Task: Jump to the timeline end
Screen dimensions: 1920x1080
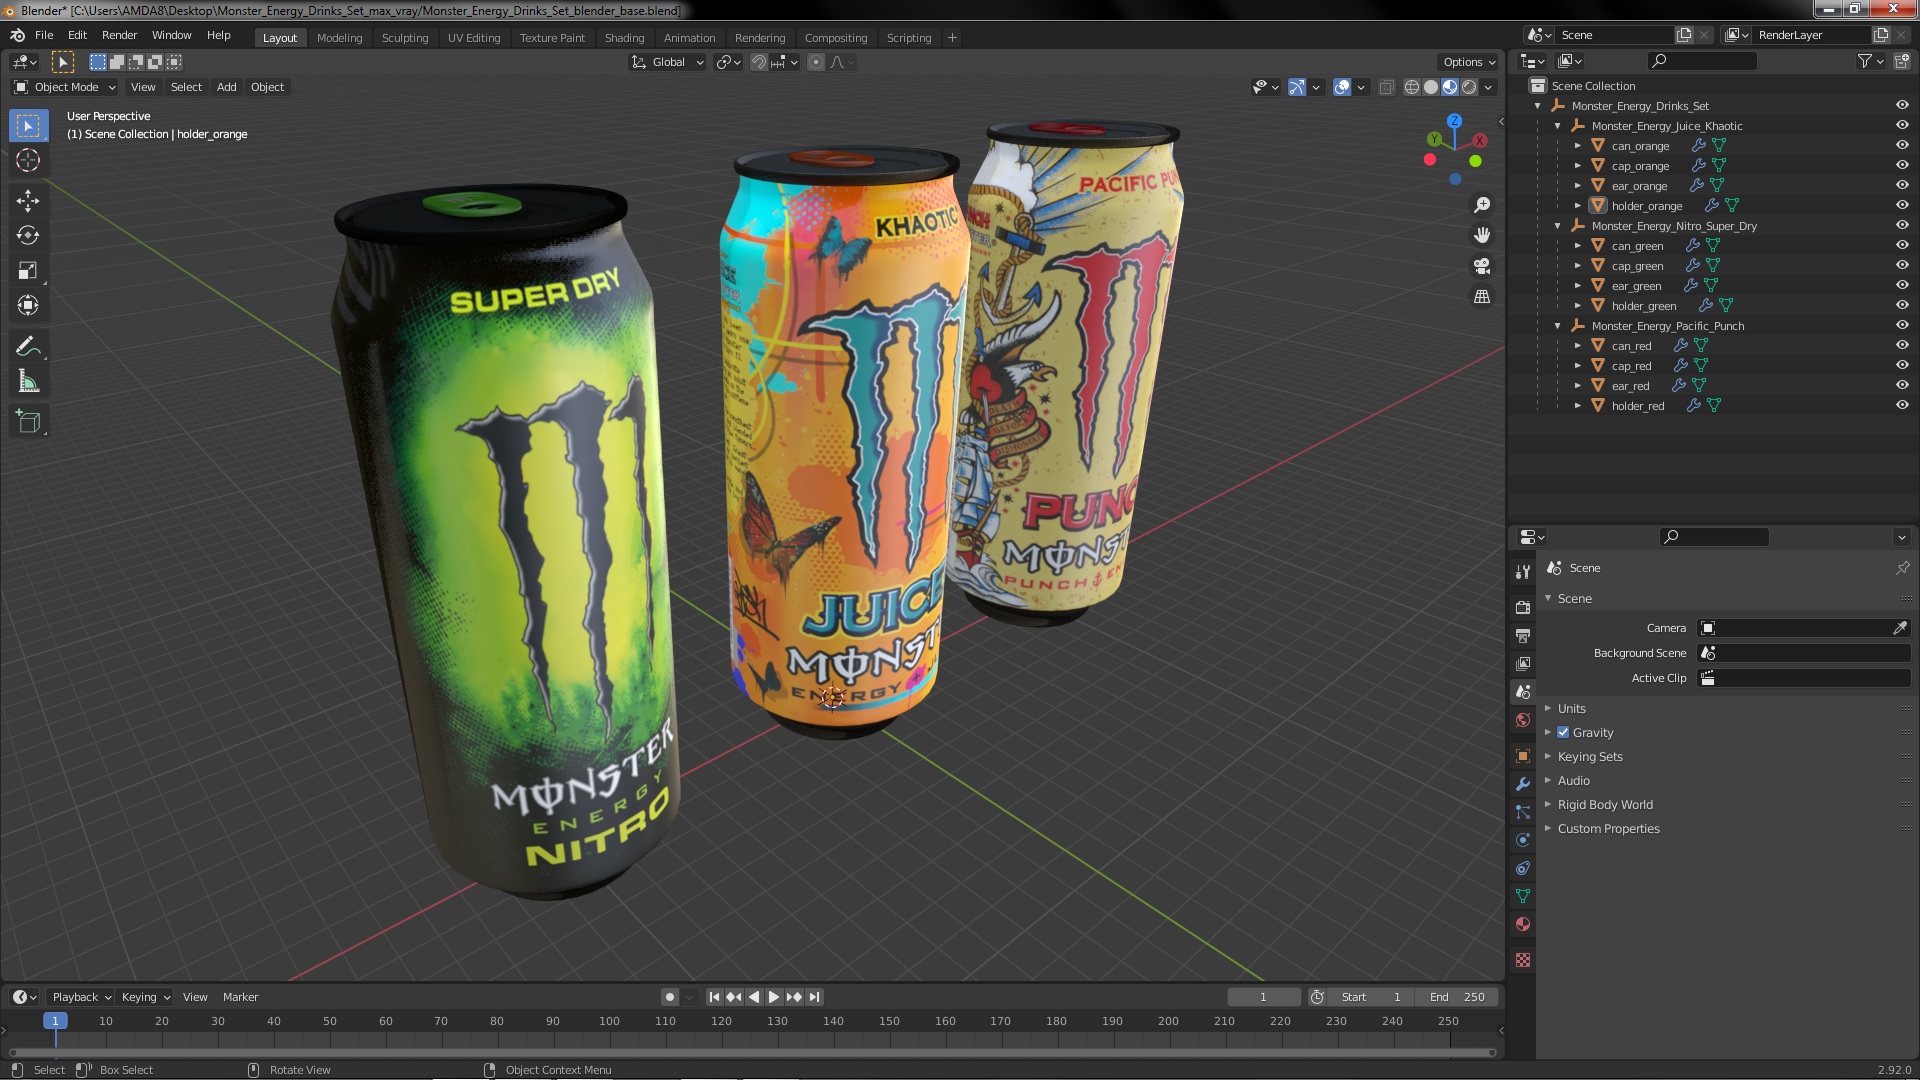Action: (814, 997)
